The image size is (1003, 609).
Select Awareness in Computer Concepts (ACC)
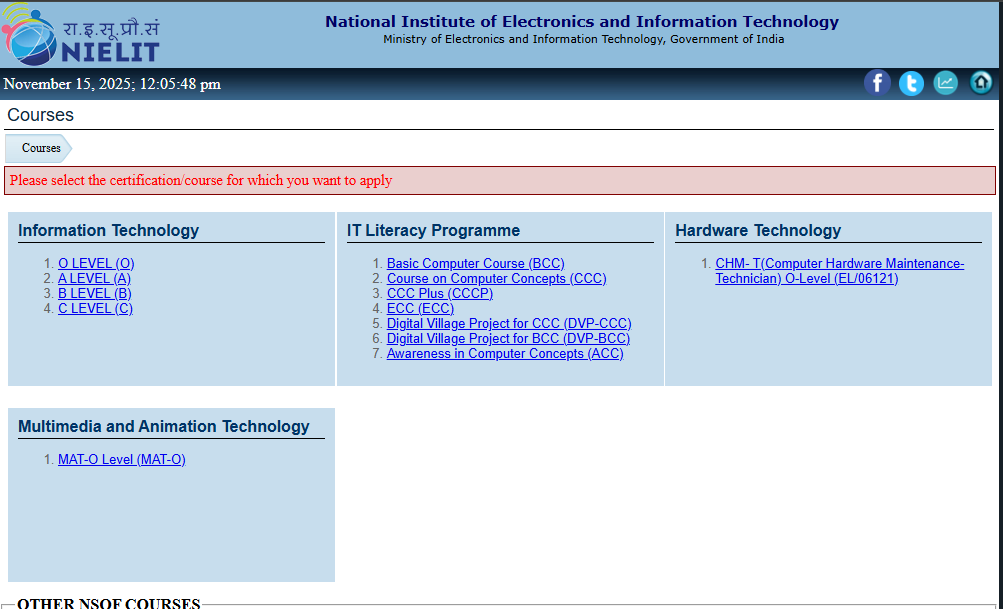[505, 354]
